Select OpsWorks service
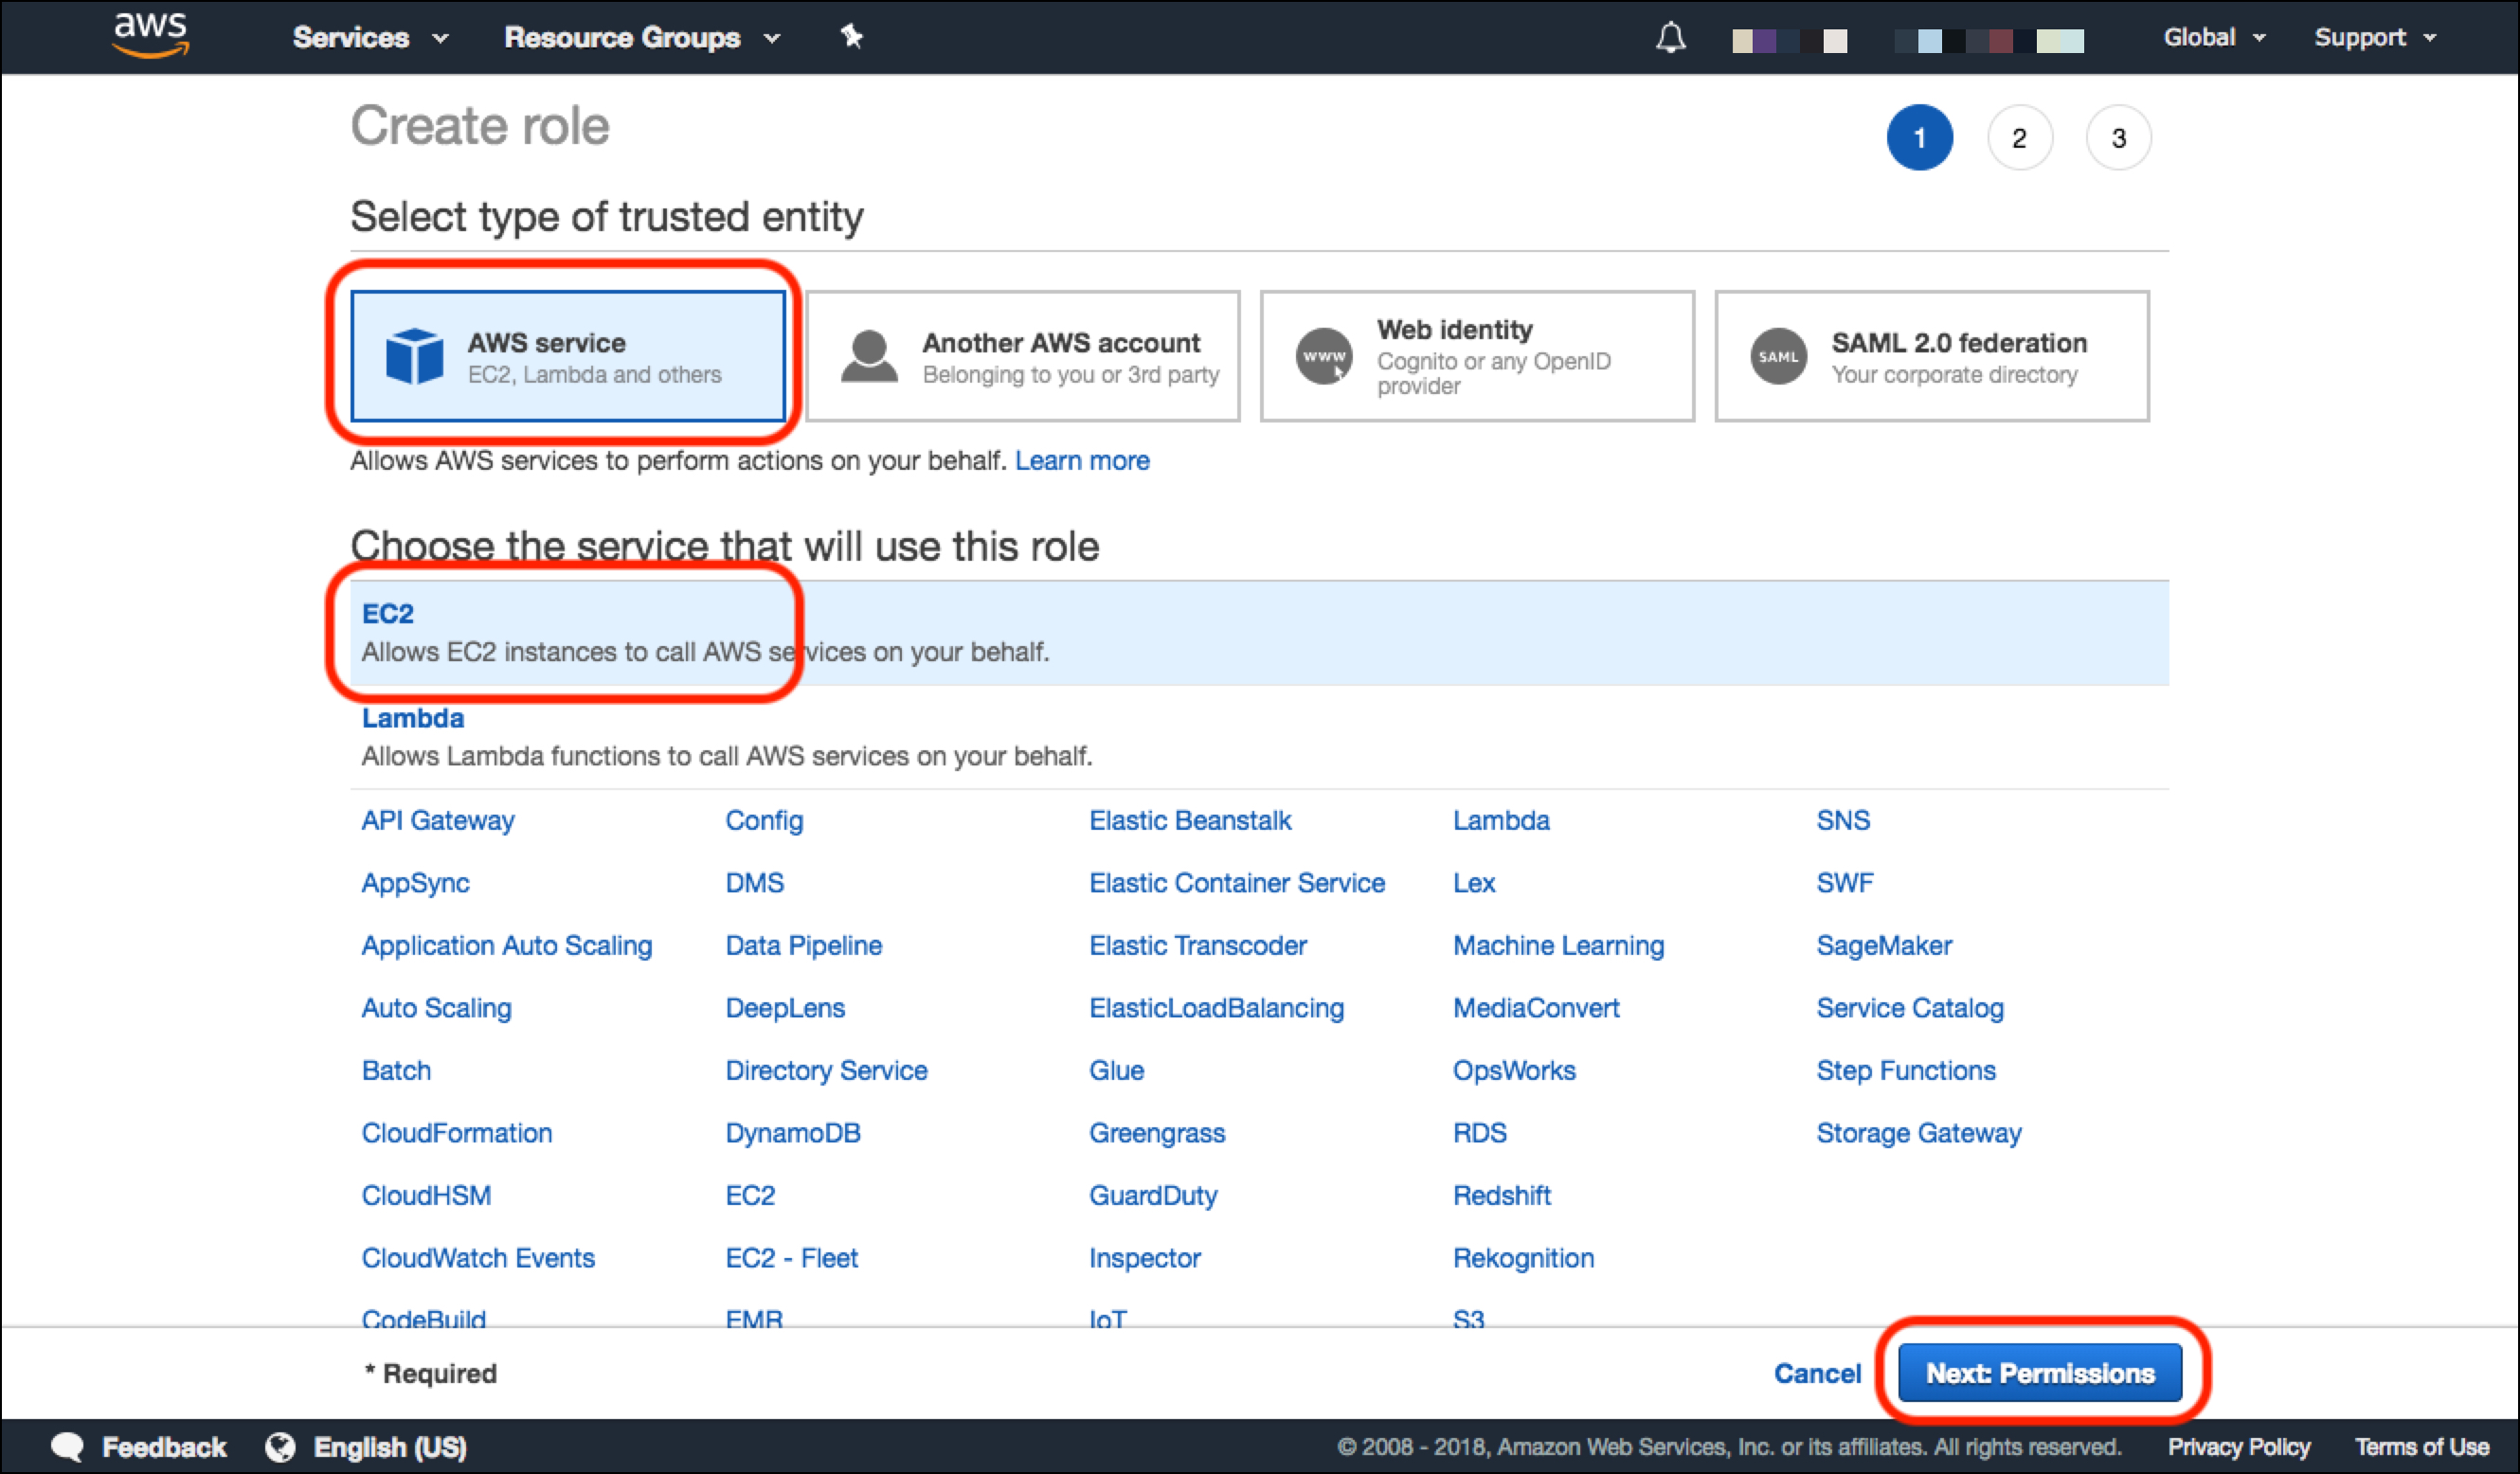The image size is (2520, 1474). click(x=1514, y=1070)
